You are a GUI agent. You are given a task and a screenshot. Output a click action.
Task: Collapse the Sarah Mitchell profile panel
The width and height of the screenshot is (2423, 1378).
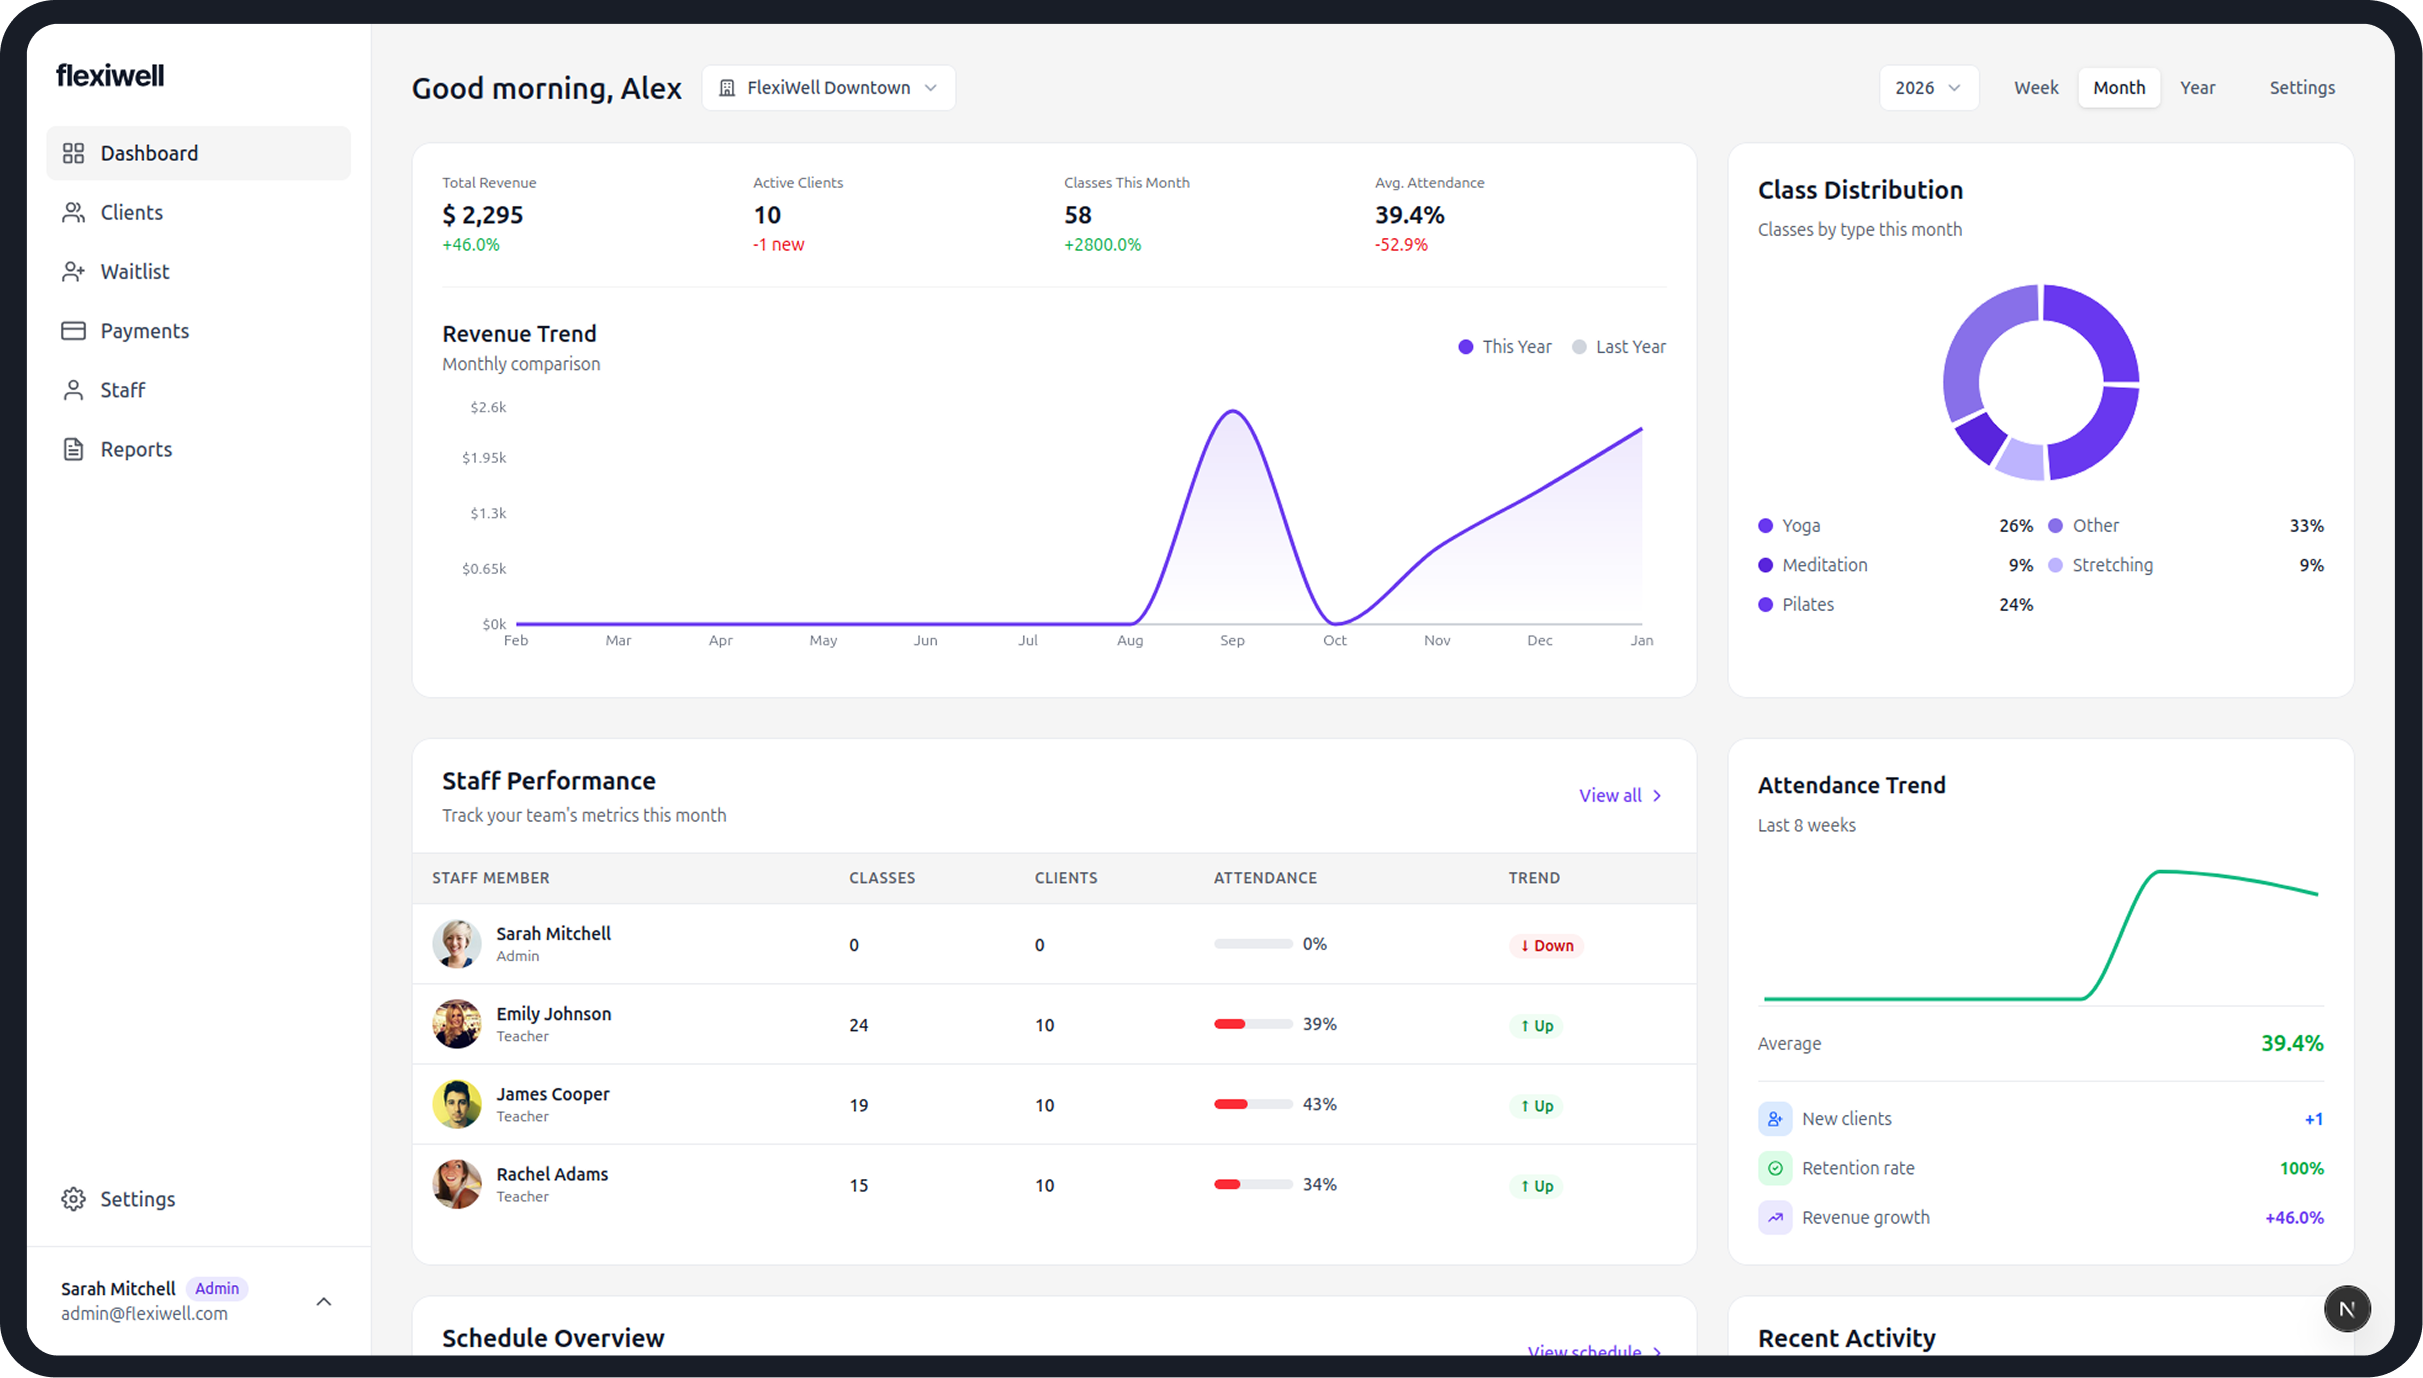pyautogui.click(x=323, y=1301)
